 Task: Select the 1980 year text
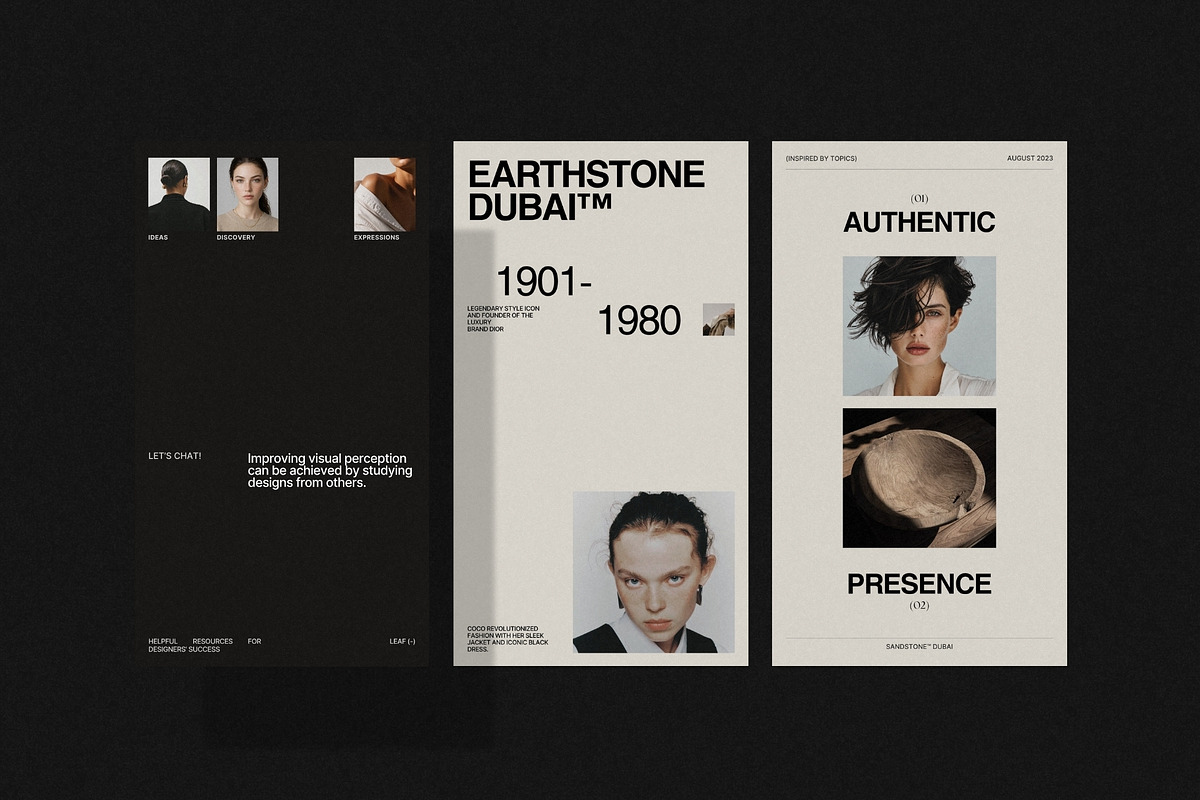pos(639,321)
